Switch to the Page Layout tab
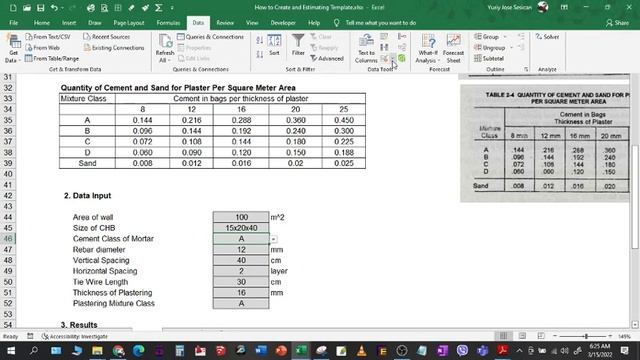 click(x=129, y=23)
